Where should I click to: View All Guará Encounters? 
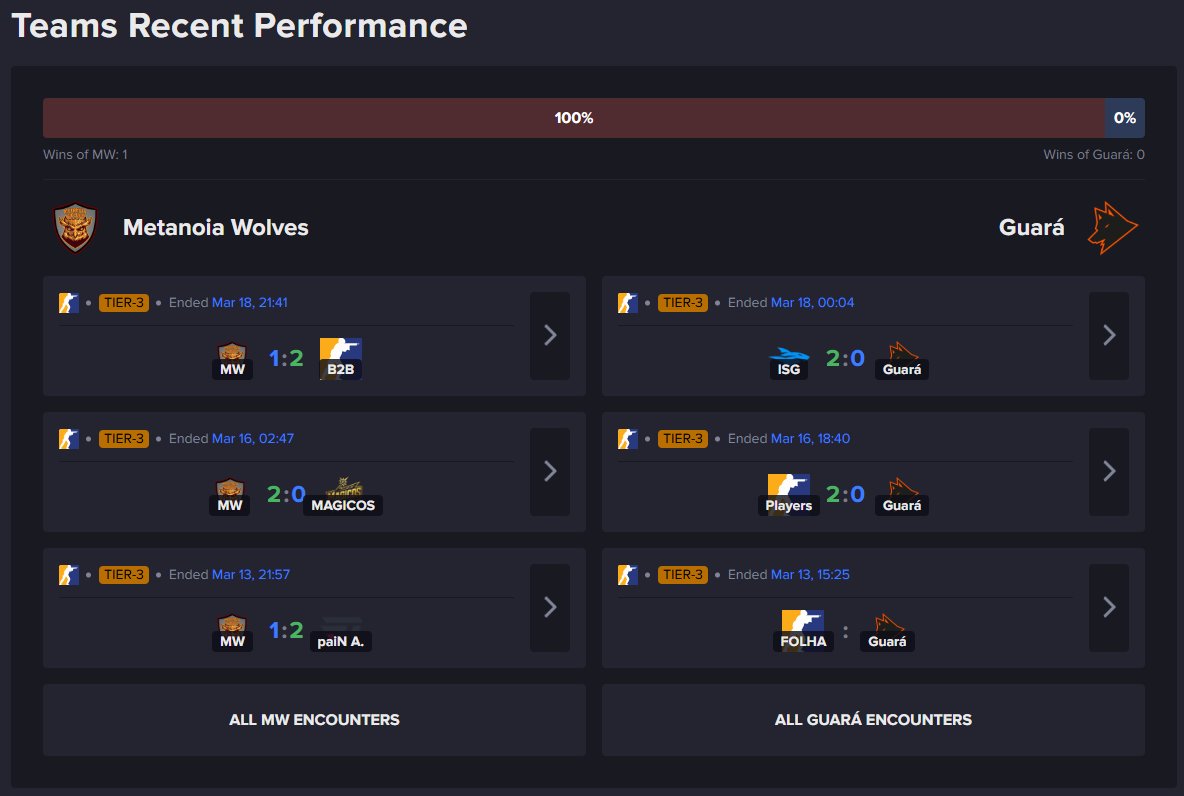pyautogui.click(x=873, y=720)
